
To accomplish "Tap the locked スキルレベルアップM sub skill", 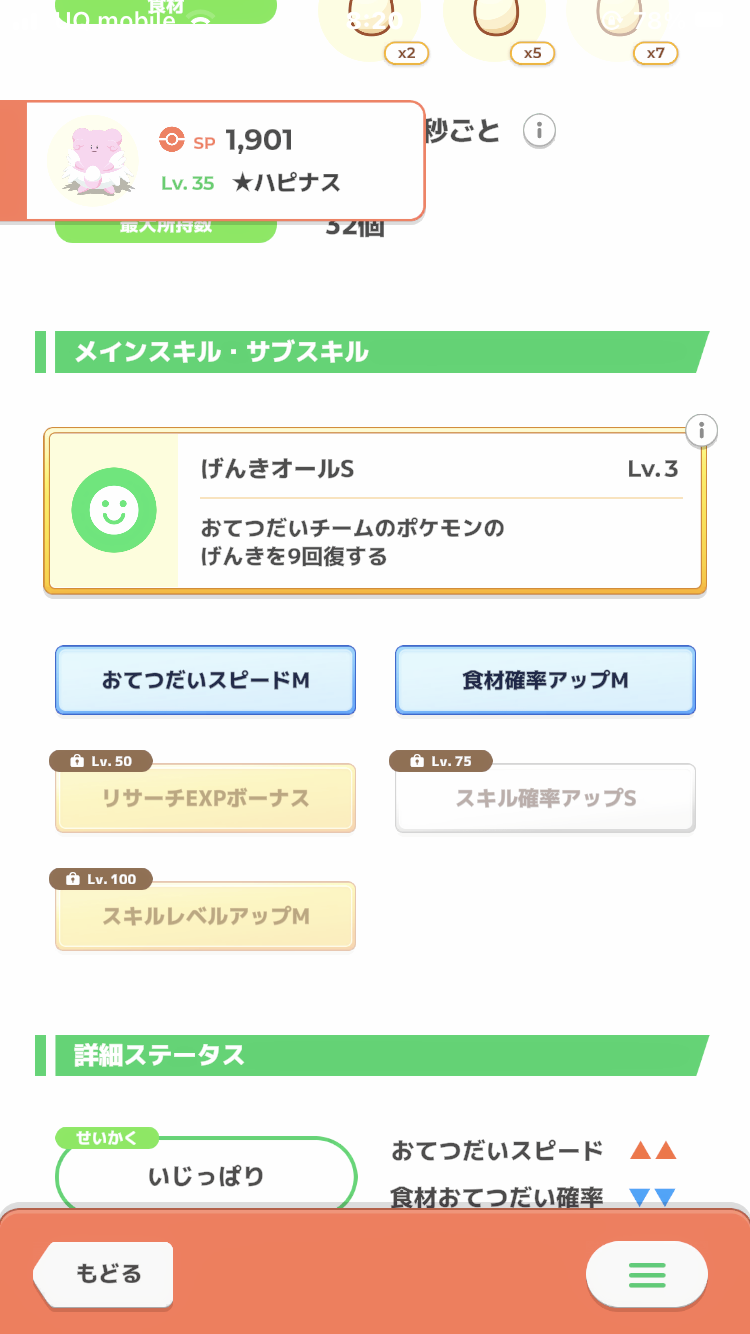I will 205,917.
